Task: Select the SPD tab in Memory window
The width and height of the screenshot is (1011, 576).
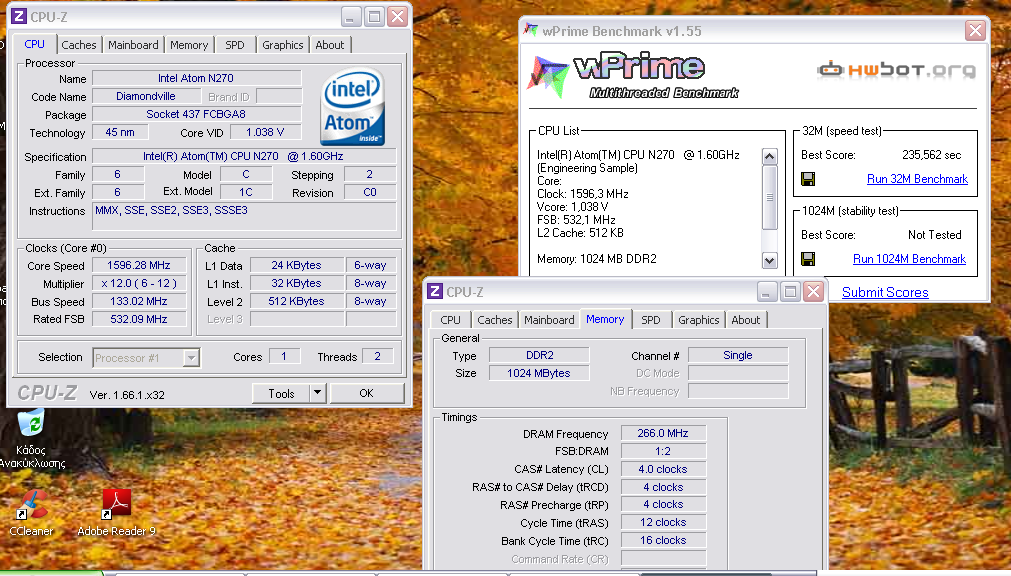Action: tap(651, 320)
